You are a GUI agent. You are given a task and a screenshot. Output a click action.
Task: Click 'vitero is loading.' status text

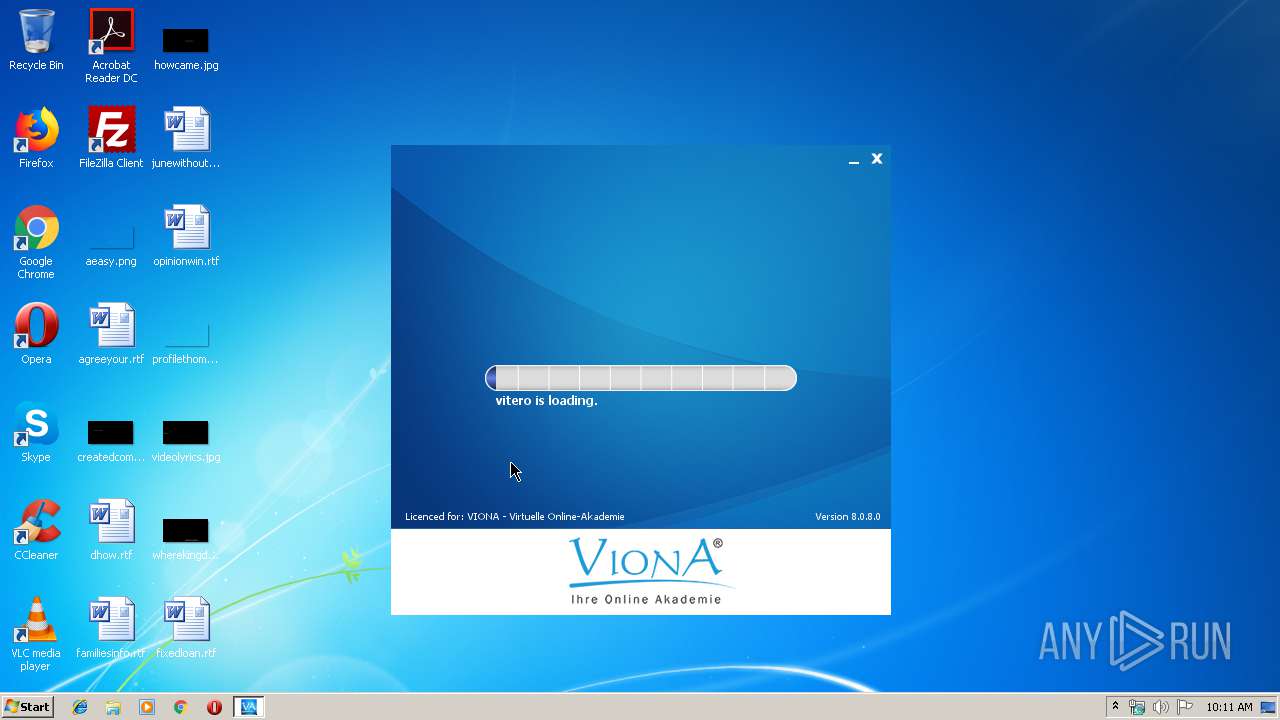(x=547, y=401)
